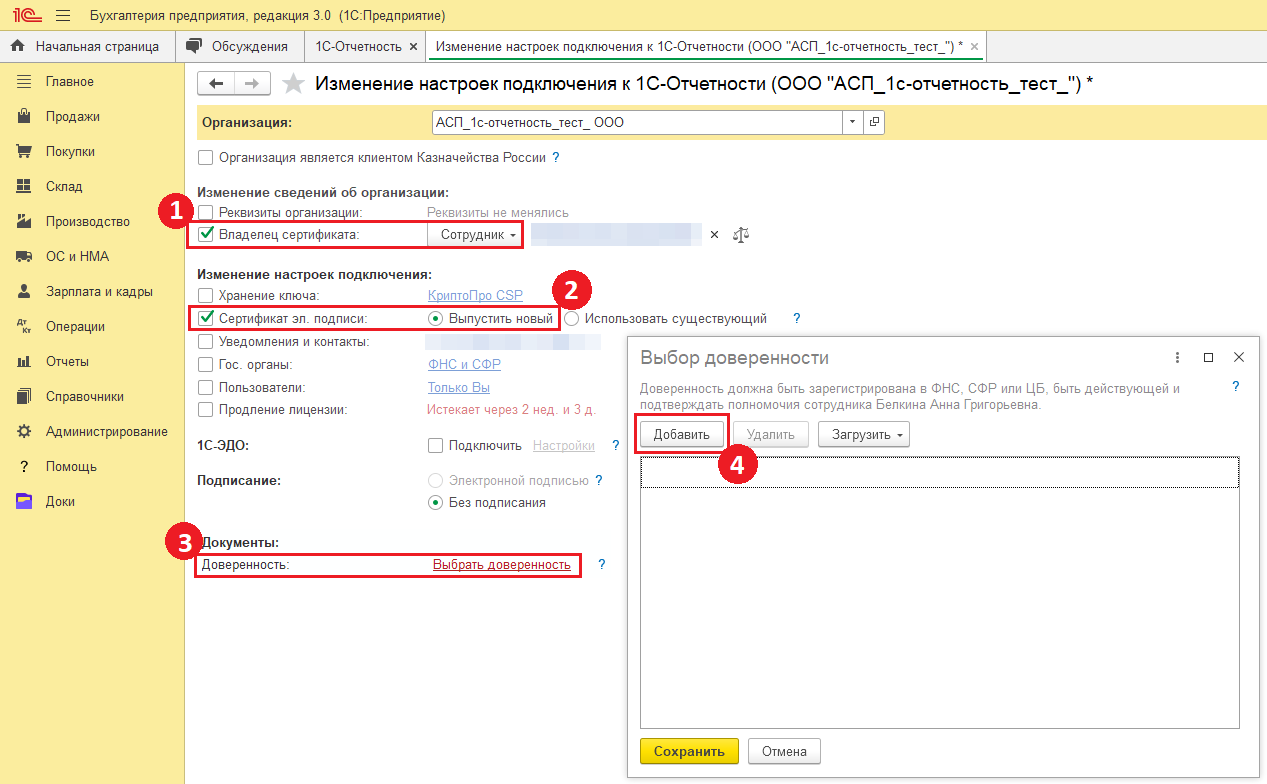Open Операции Дт/Кт icon
The image size is (1267, 784).
point(25,326)
